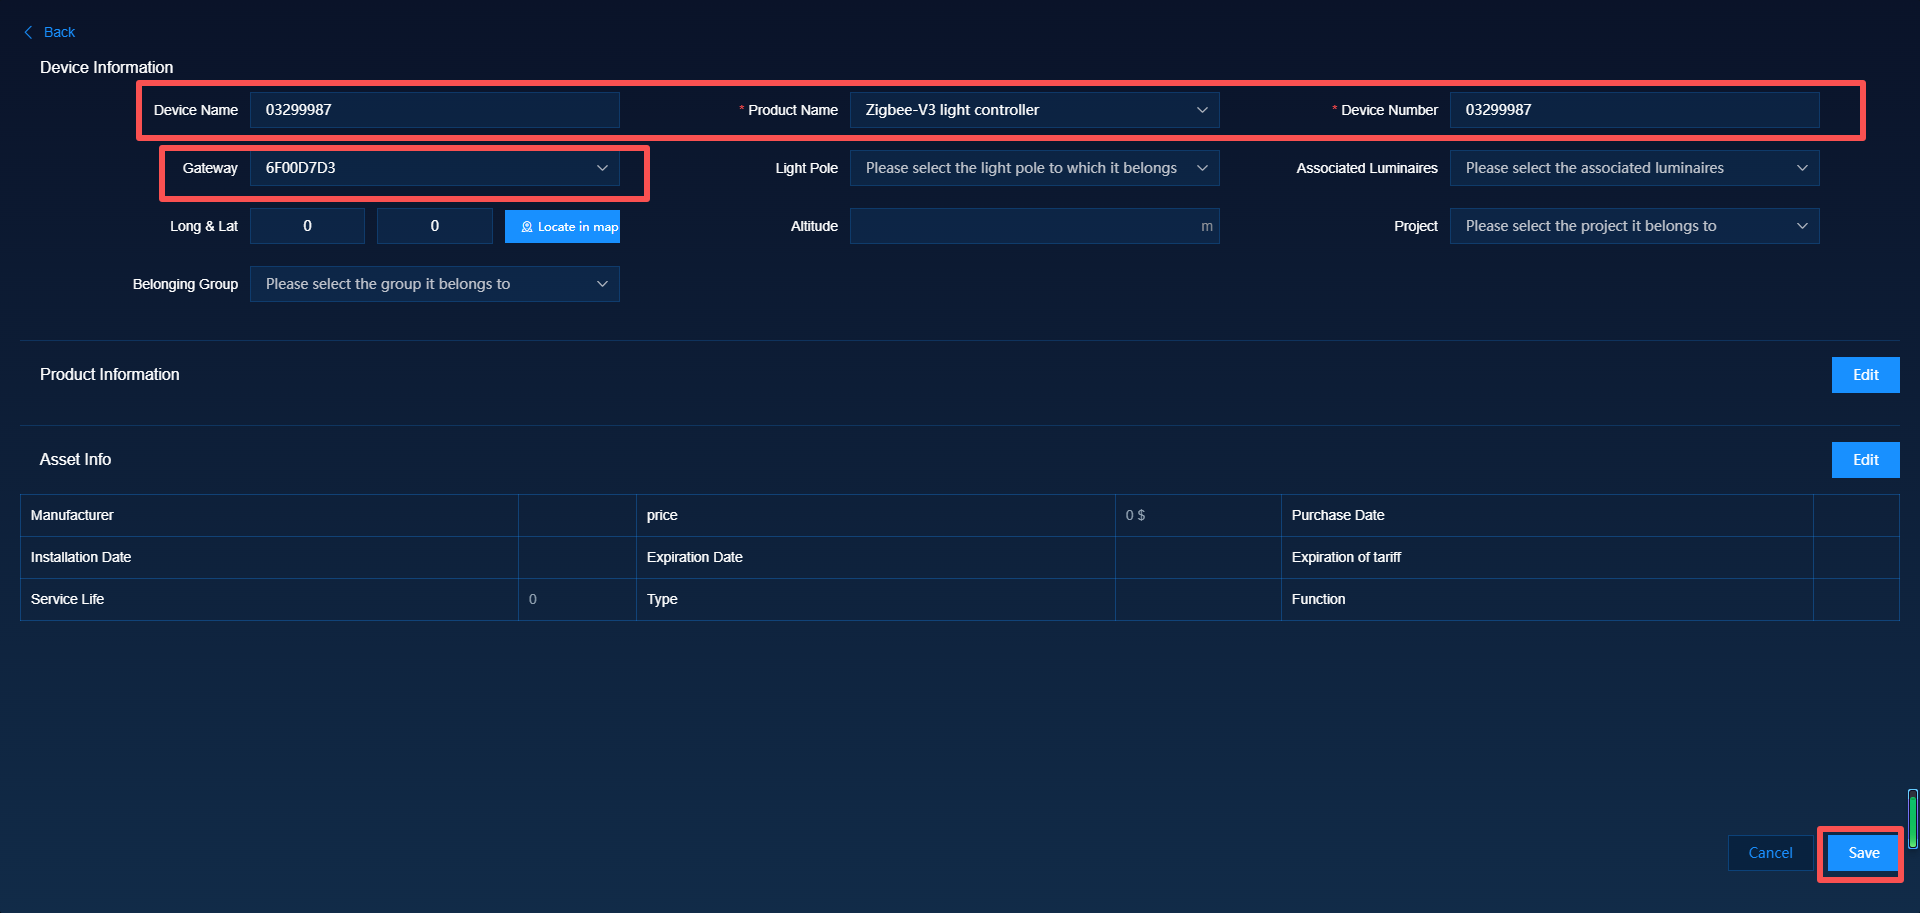The width and height of the screenshot is (1920, 913).
Task: Expand the Project dropdown
Action: pyautogui.click(x=1633, y=226)
